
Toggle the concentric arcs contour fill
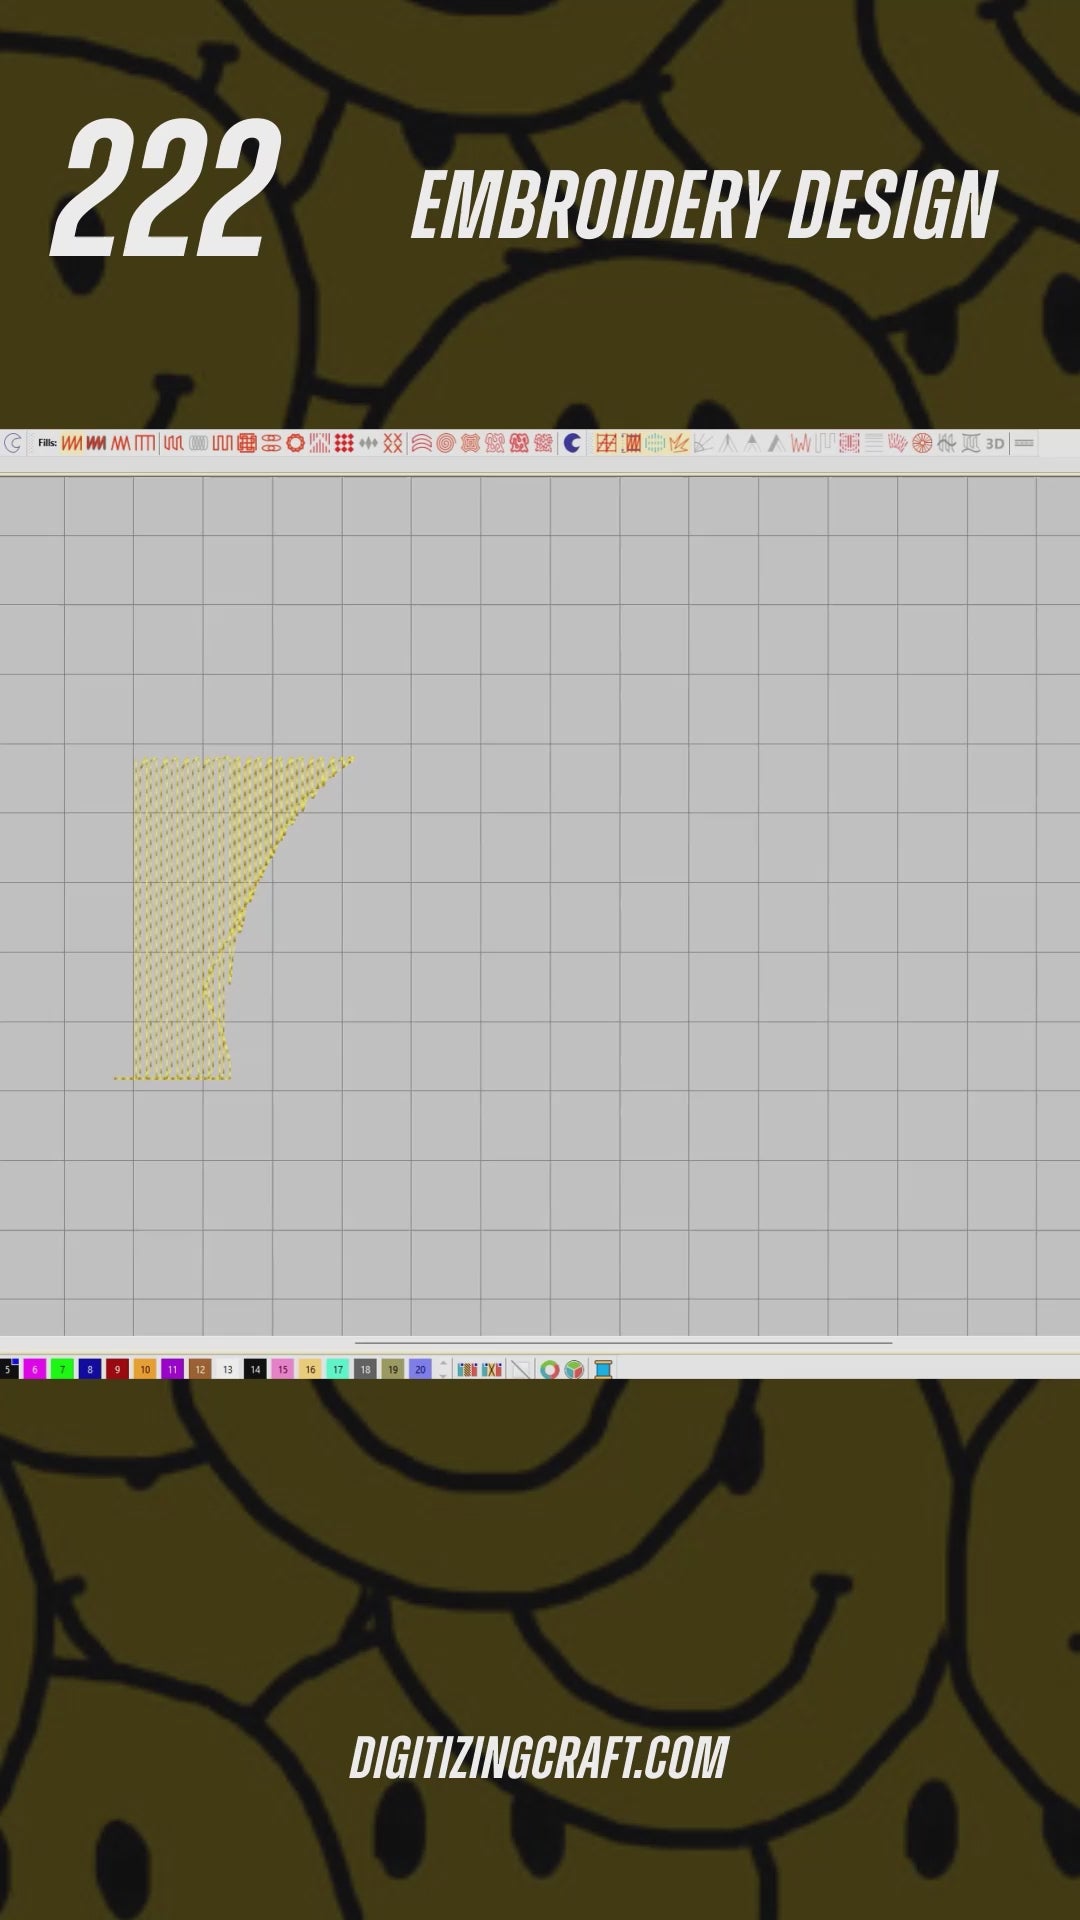422,443
